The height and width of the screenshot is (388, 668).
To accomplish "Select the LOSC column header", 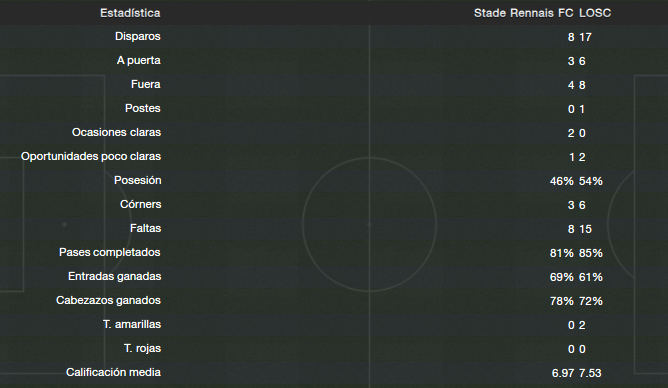I will pos(595,13).
